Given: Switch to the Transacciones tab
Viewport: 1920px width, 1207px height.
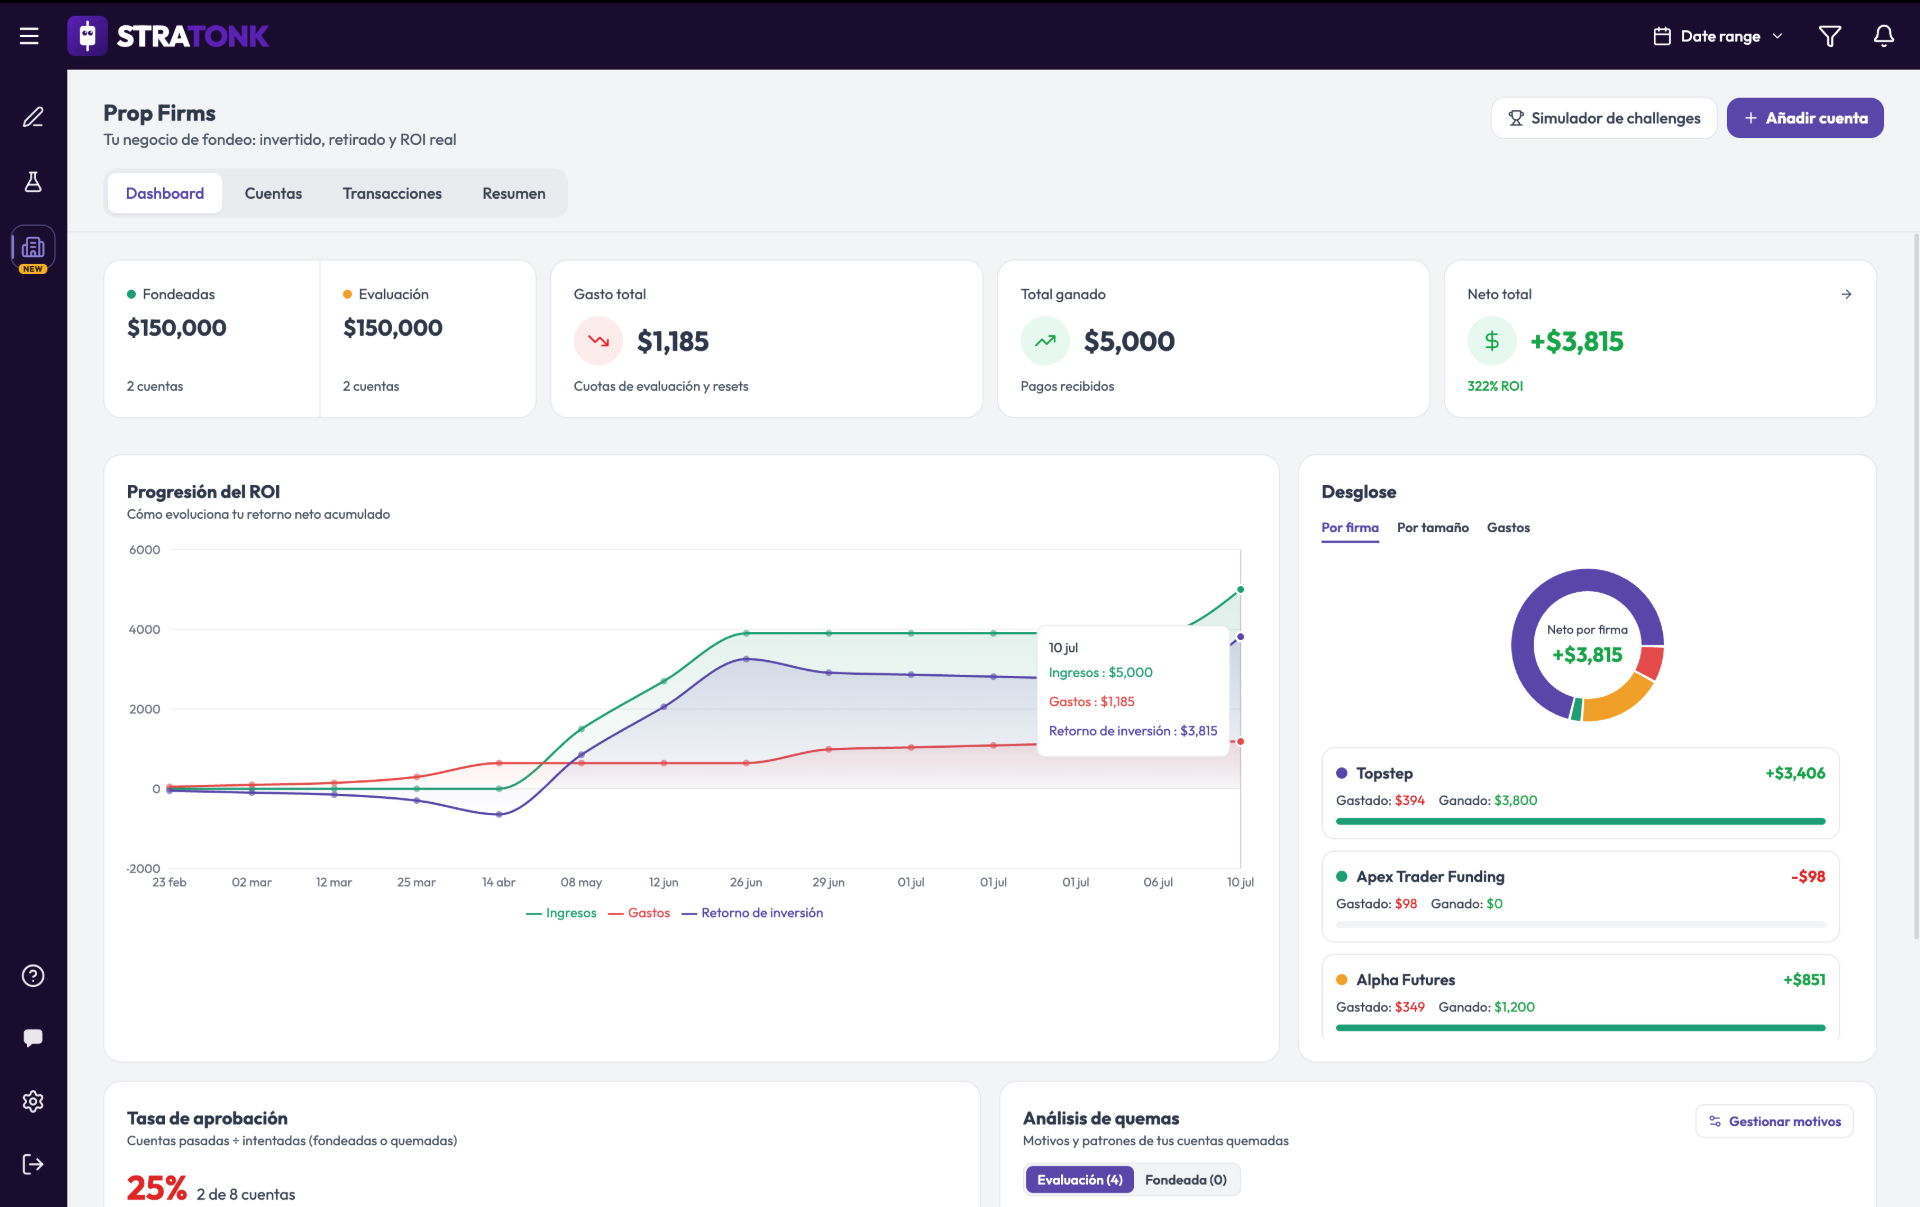Looking at the screenshot, I should click(x=392, y=193).
